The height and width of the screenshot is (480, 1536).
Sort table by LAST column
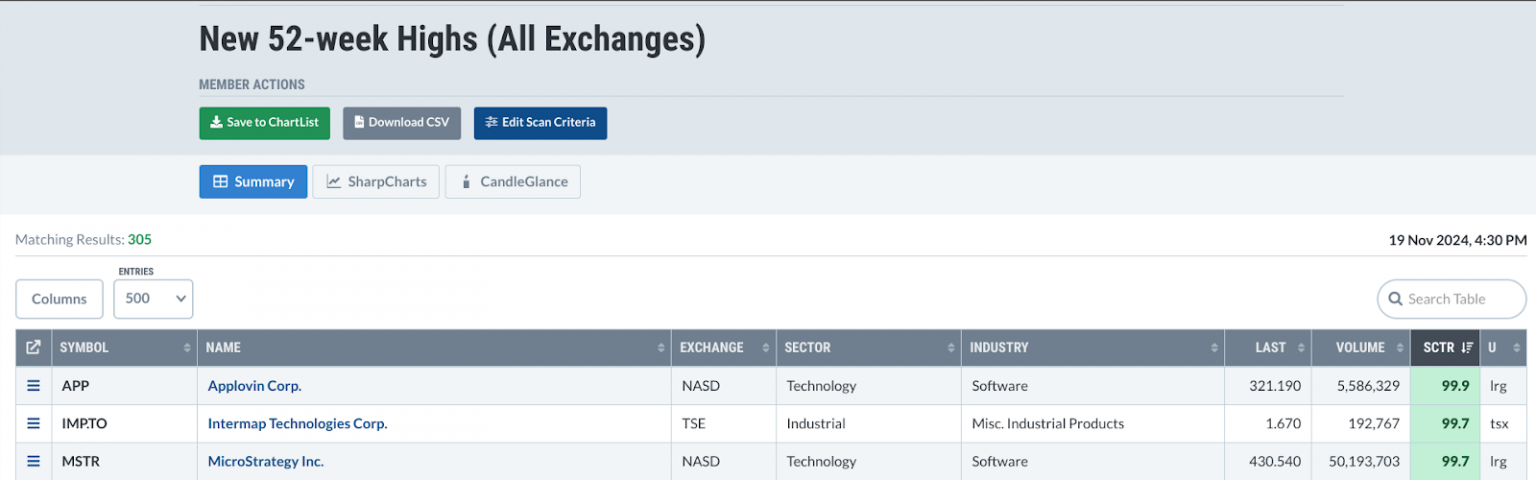(x=1268, y=348)
